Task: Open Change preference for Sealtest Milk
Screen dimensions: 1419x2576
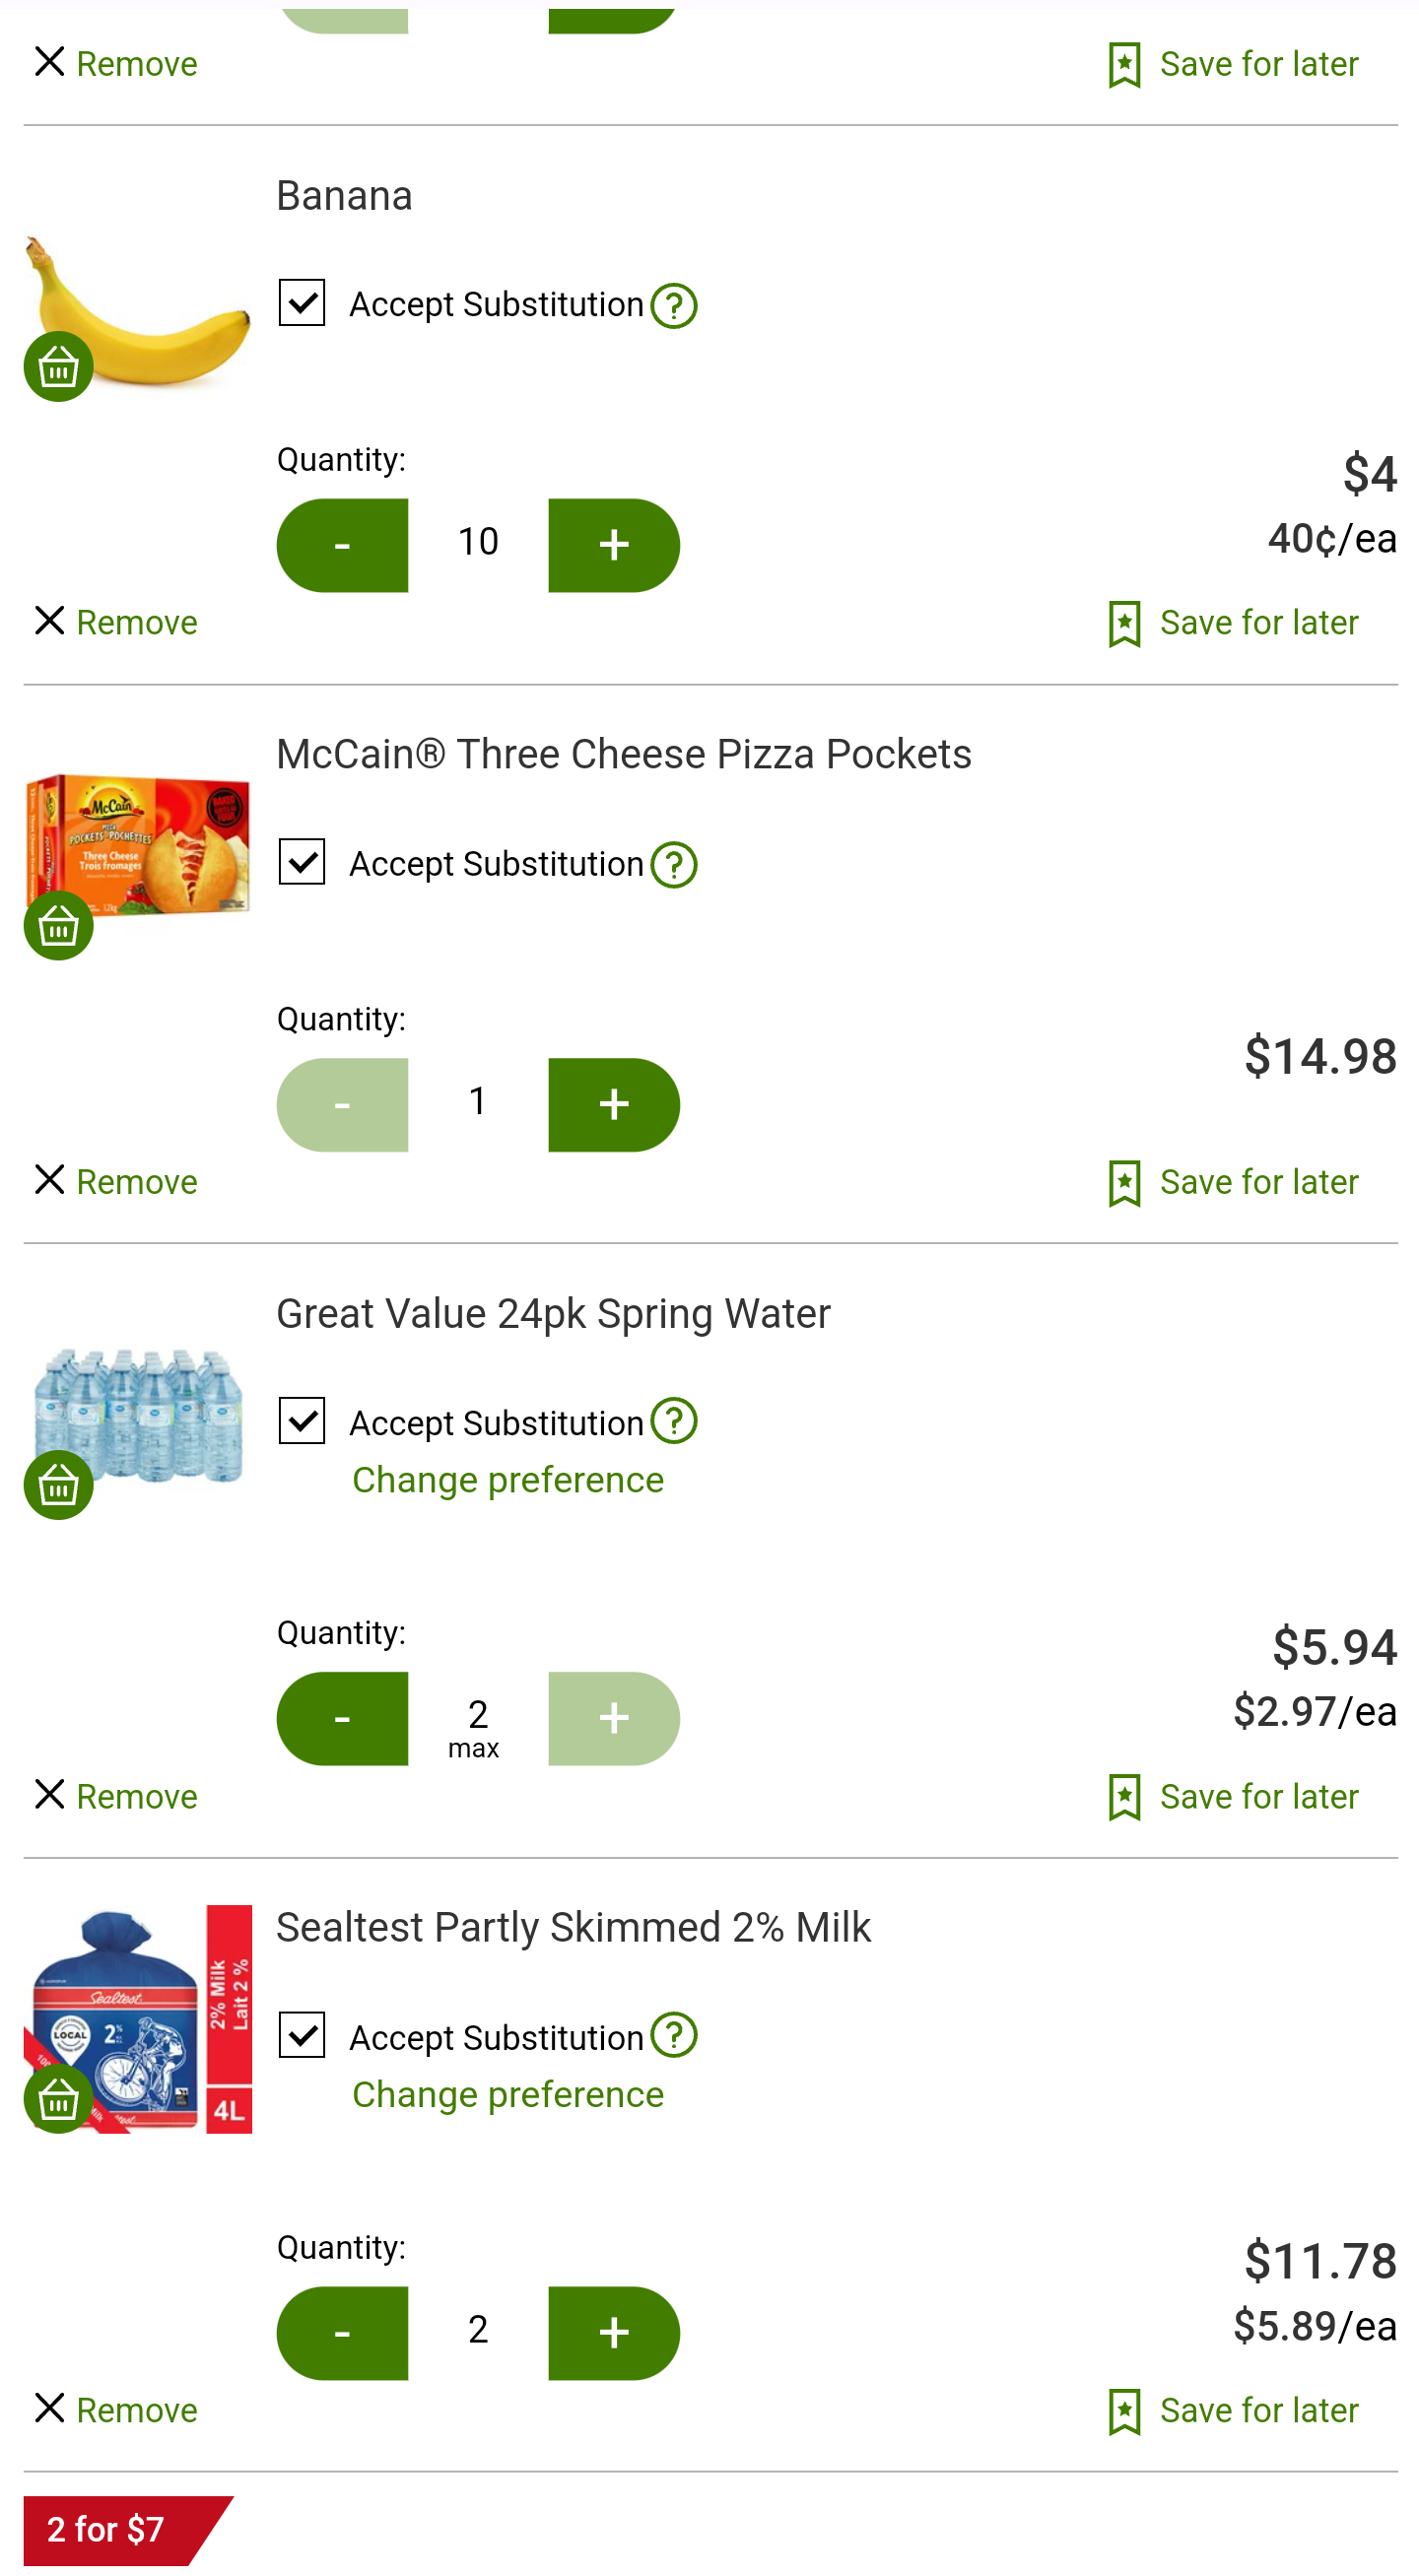Action: pos(508,2095)
